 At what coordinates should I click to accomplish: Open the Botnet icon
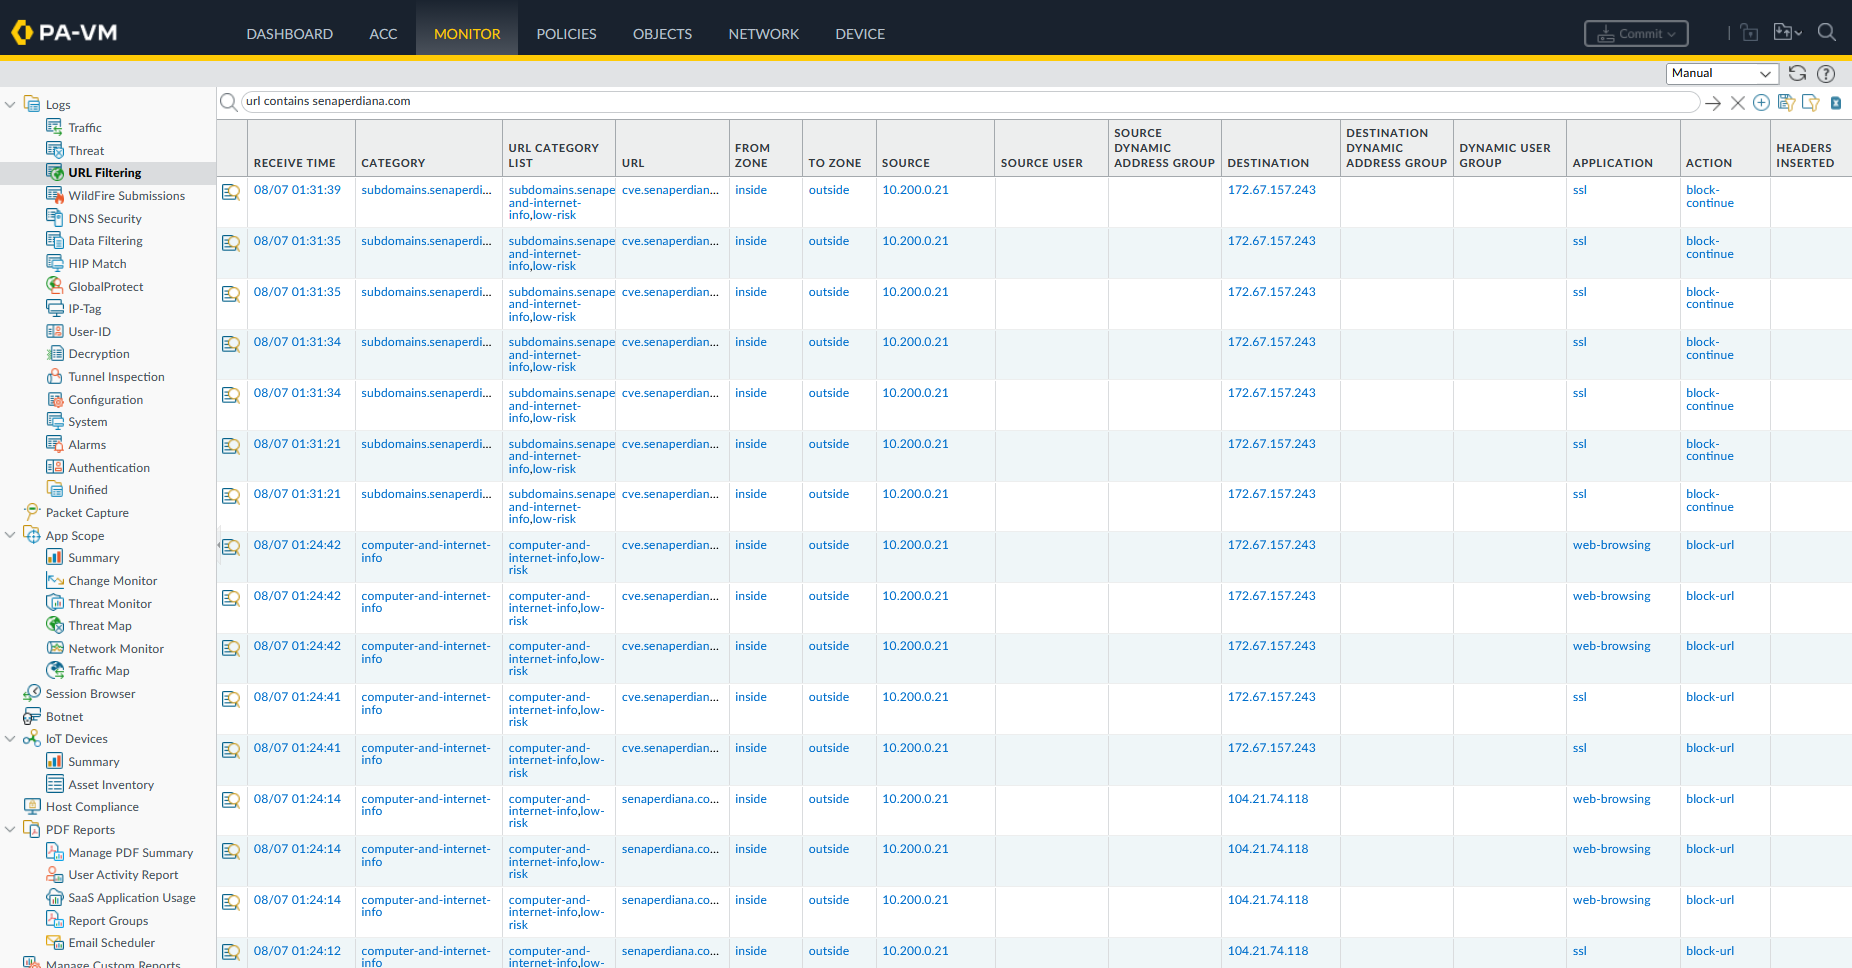tap(32, 716)
